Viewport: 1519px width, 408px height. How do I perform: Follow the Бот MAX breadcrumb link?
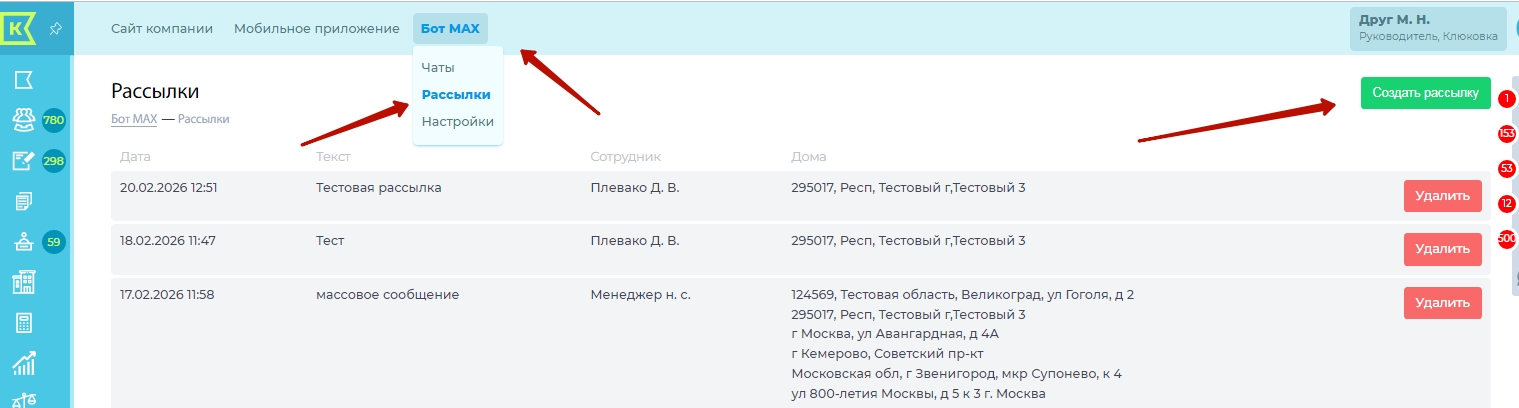134,119
